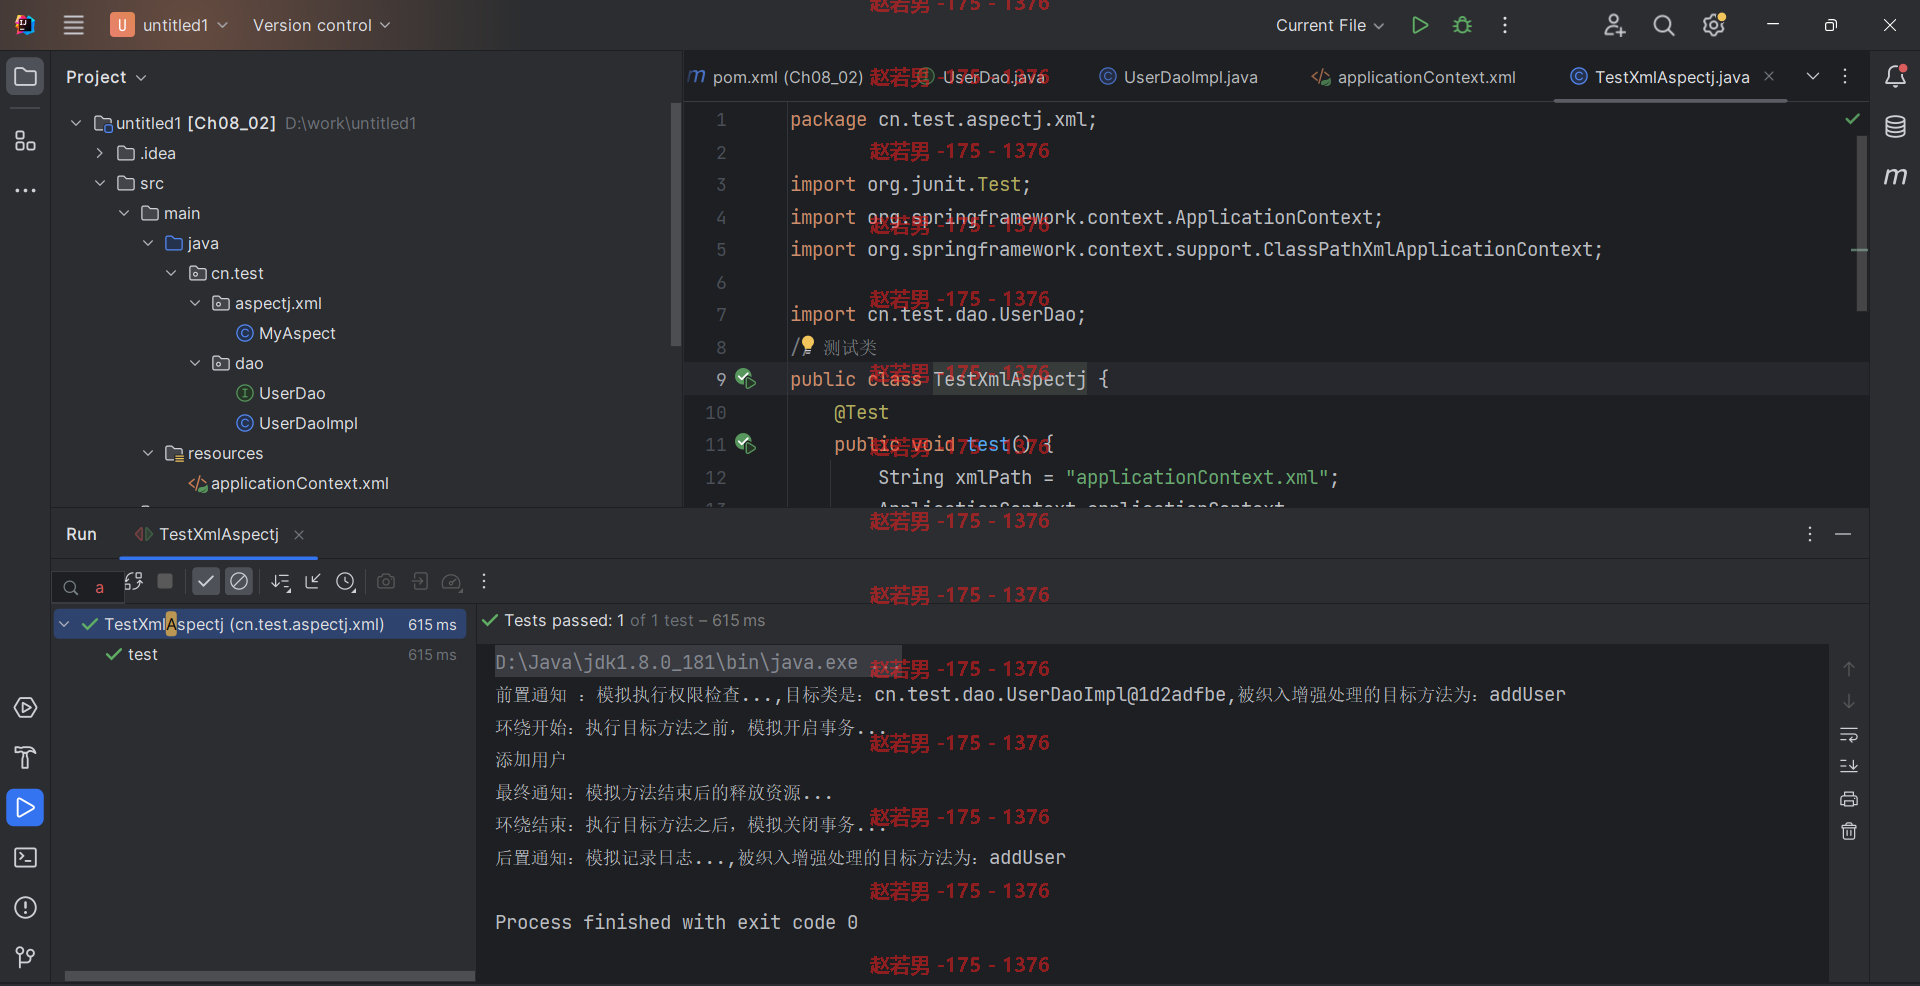Open Git tool window icon
Screen dimensions: 1920x986
tap(25, 958)
